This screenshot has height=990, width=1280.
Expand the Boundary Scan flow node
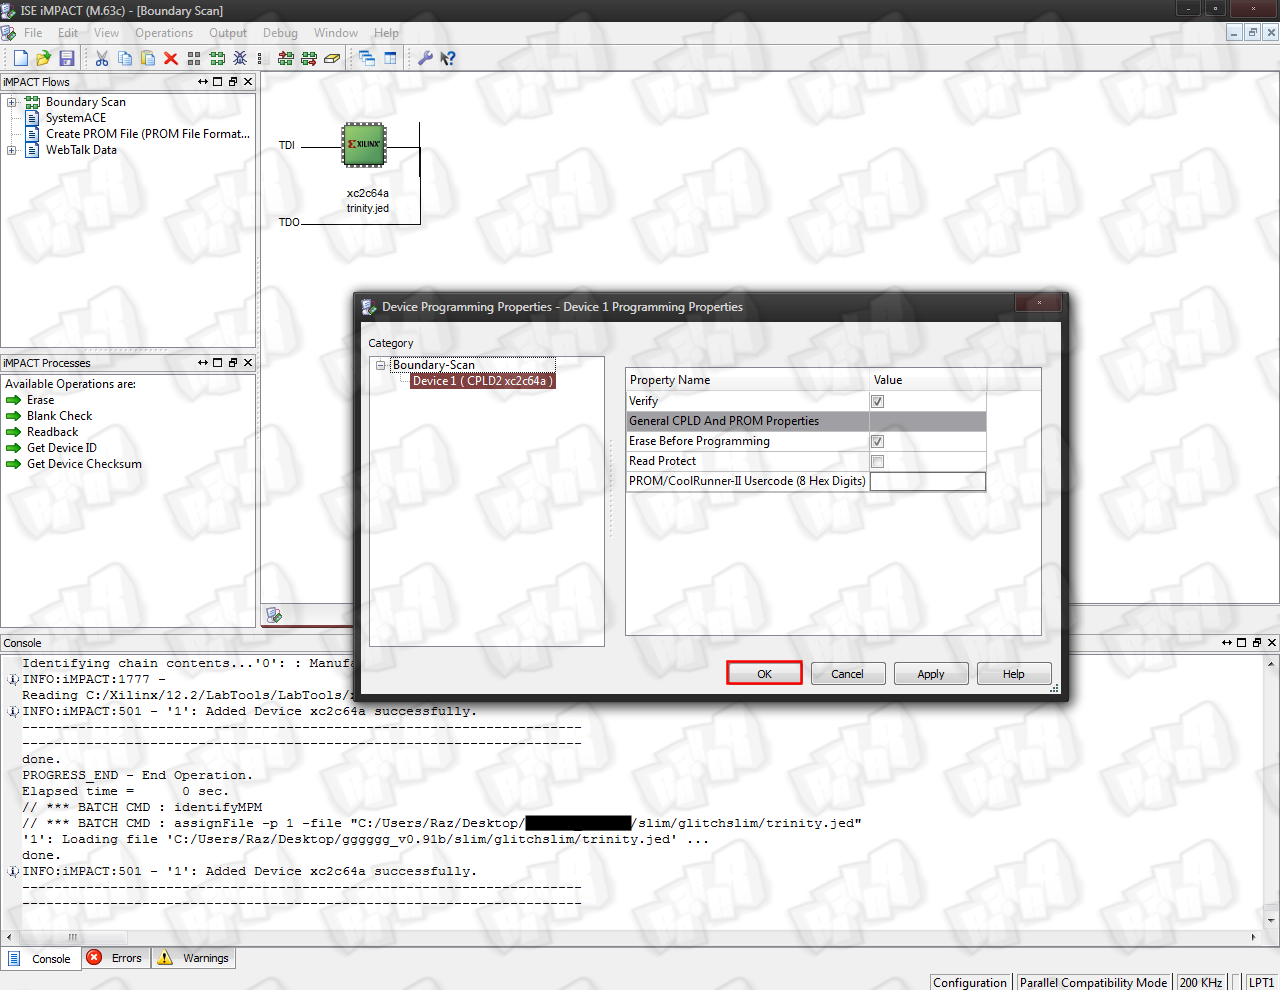[x=12, y=102]
